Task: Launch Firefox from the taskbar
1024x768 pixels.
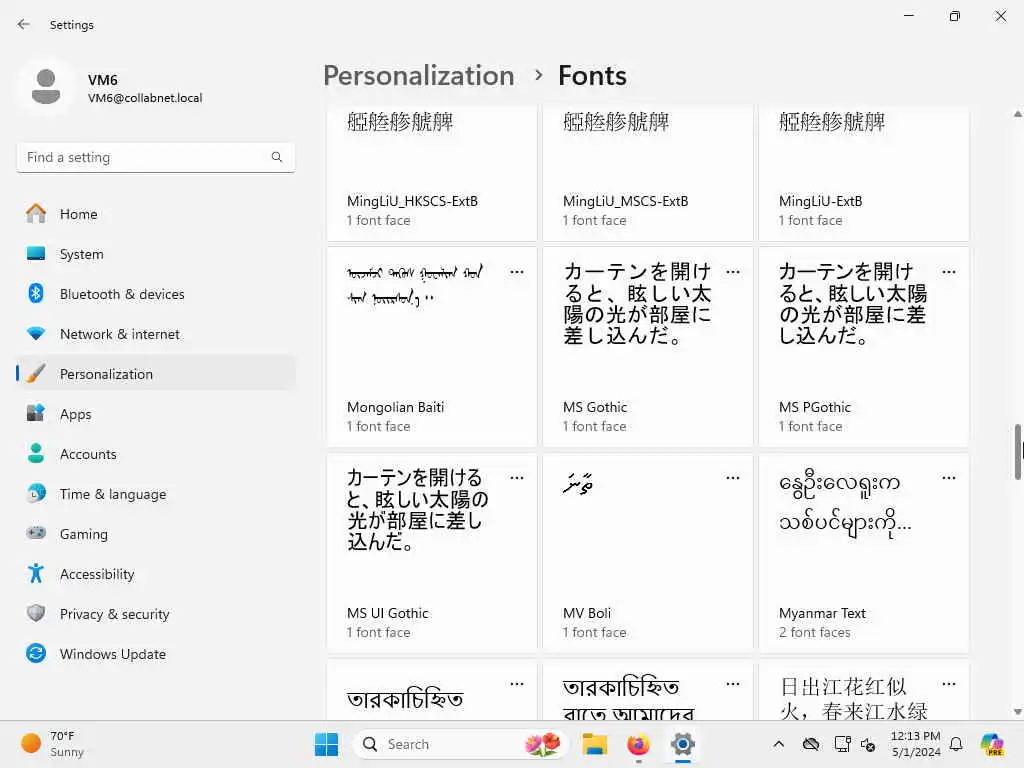Action: [x=638, y=744]
